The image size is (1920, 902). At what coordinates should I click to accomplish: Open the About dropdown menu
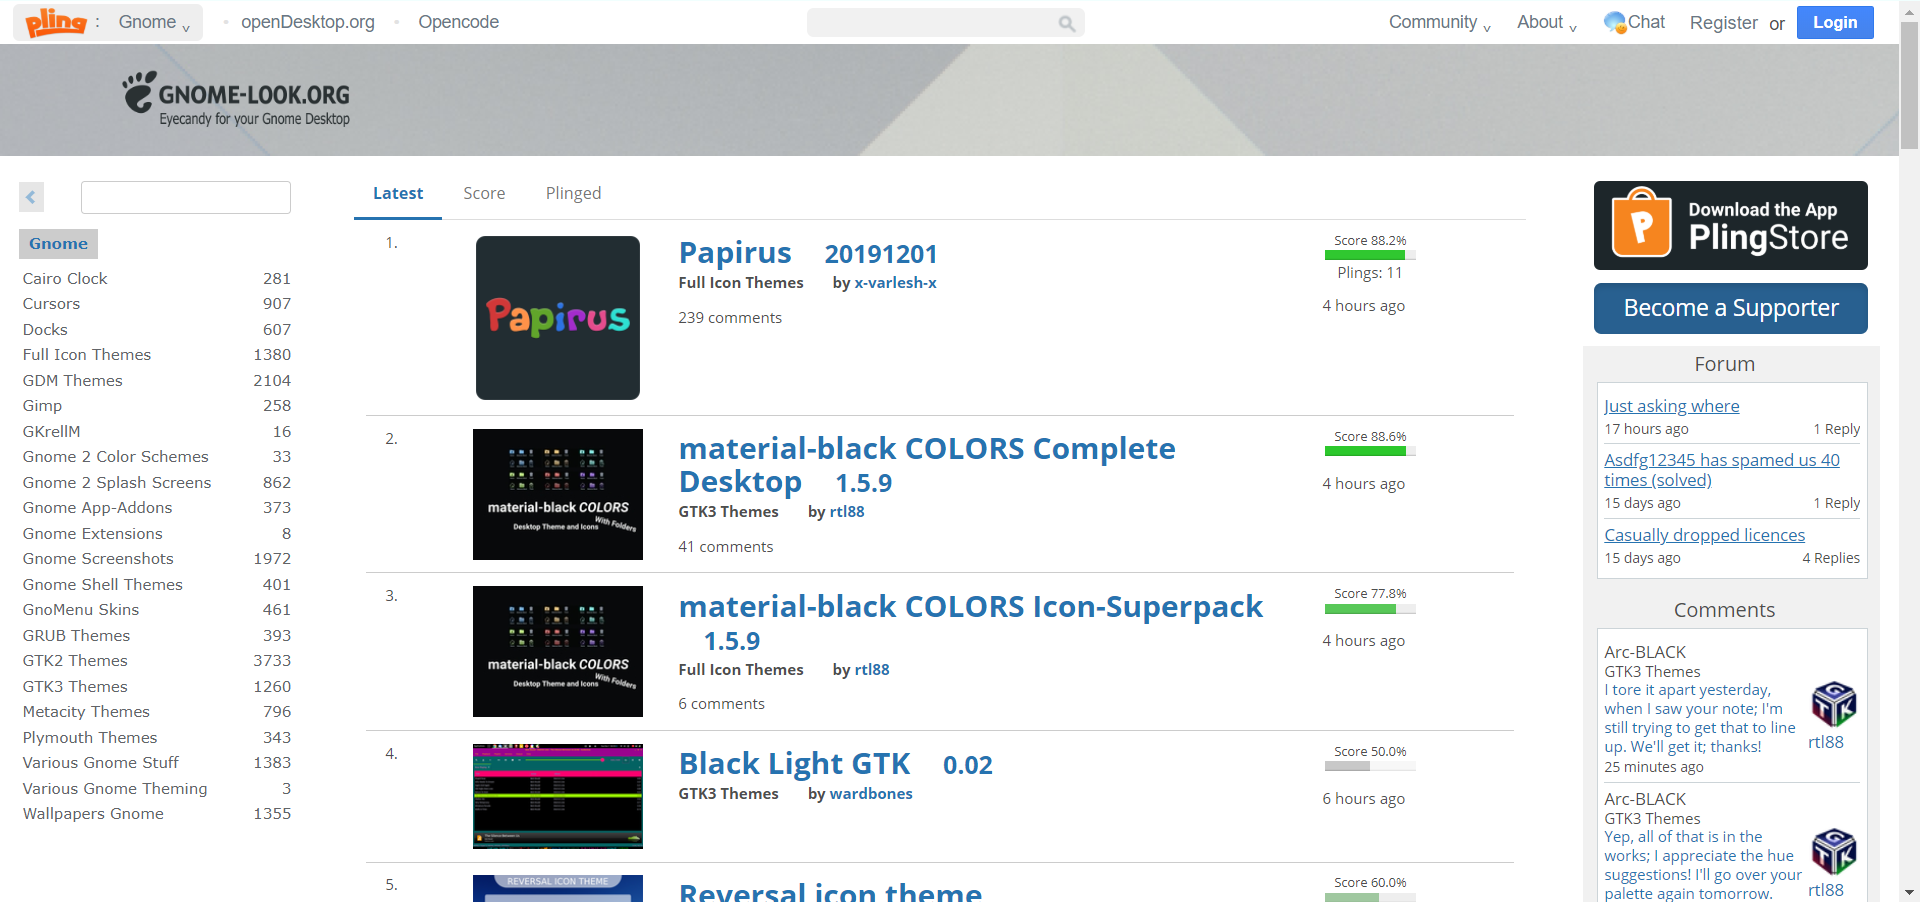point(1545,22)
